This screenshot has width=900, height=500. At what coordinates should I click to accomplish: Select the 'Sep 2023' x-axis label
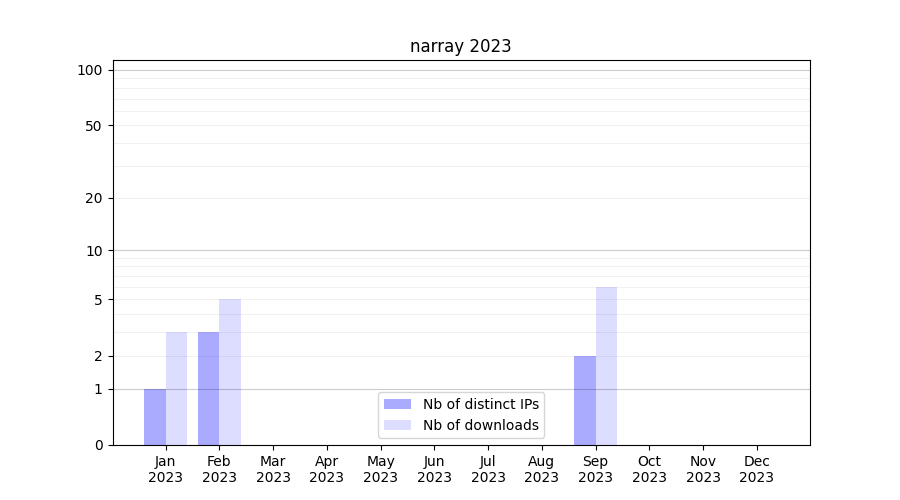[x=595, y=469]
